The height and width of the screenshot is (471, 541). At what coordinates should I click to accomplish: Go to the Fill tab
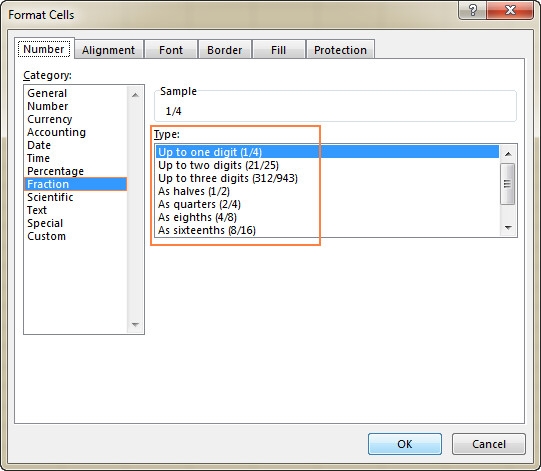coord(278,50)
